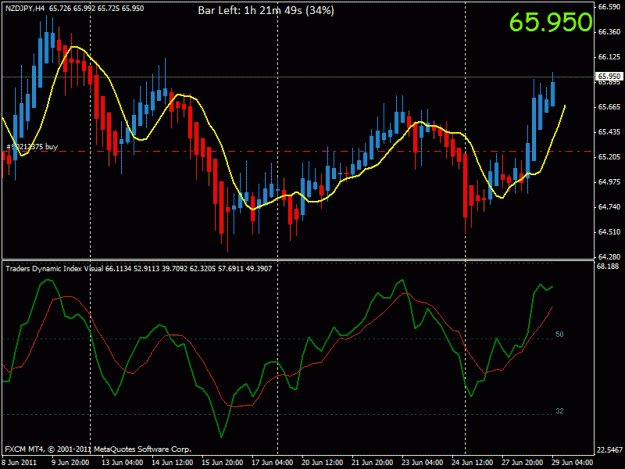Click the 64.975 price scale value
The width and height of the screenshot is (625, 469).
click(609, 182)
